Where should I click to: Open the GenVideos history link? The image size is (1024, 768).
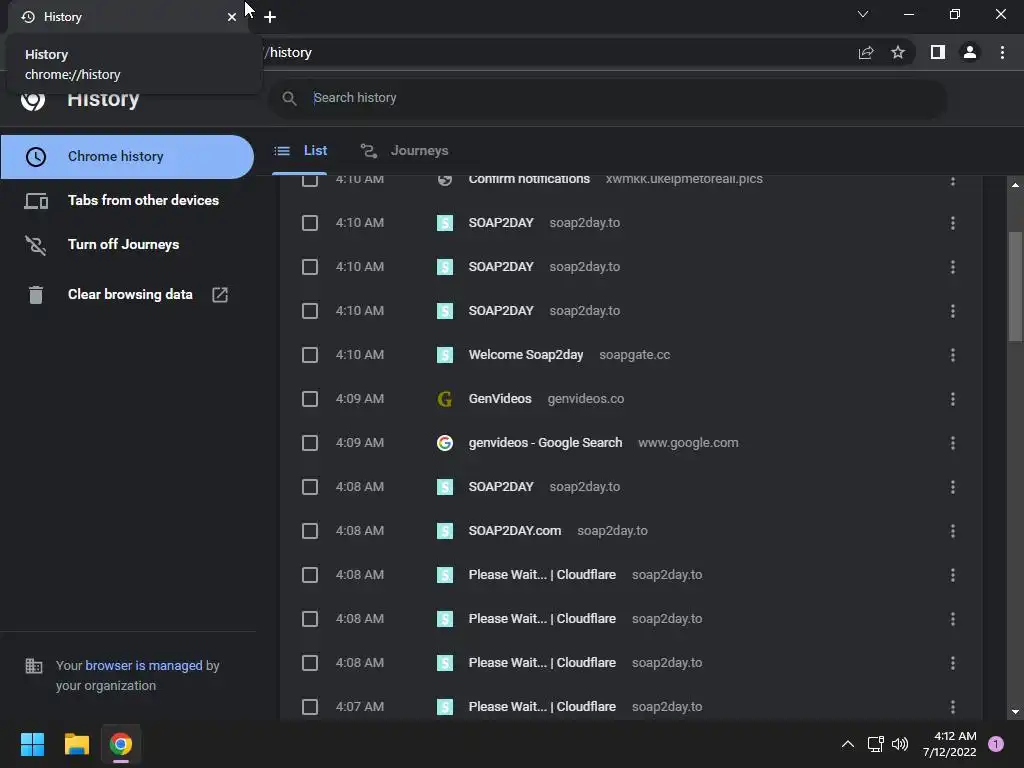point(500,398)
